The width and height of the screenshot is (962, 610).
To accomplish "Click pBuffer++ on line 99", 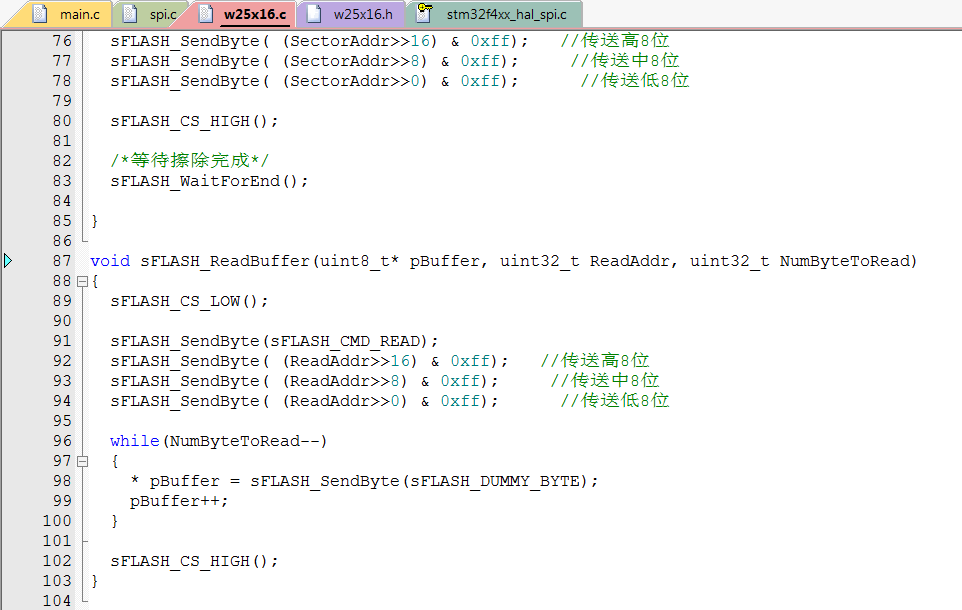I will 174,501.
